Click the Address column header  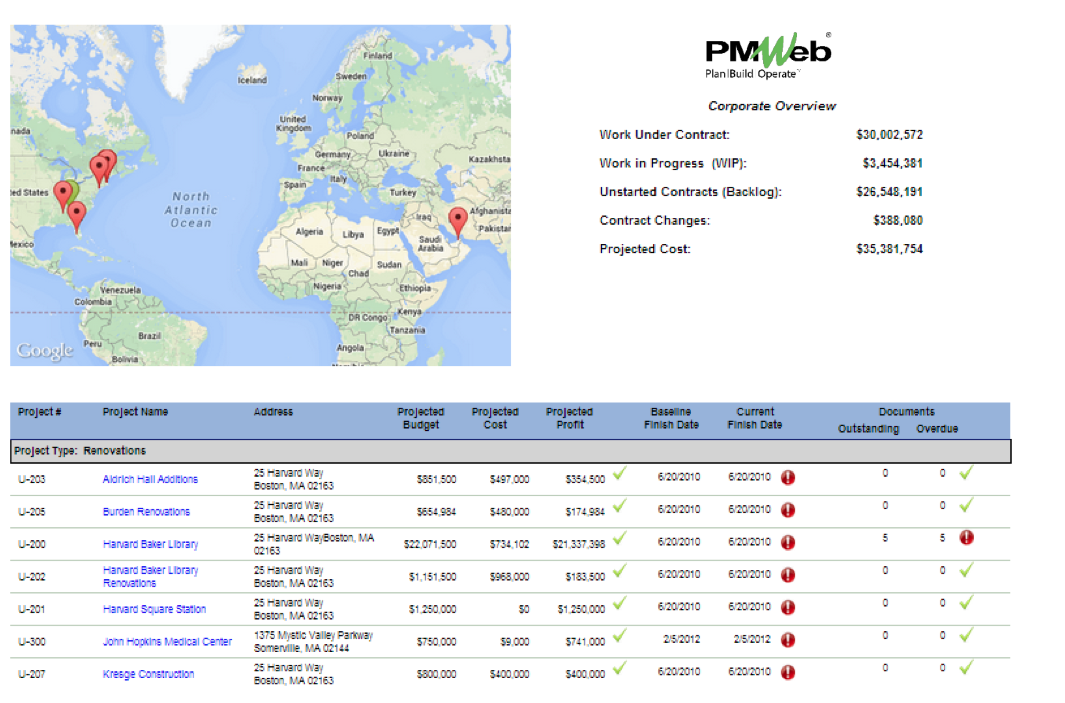pyautogui.click(x=273, y=412)
